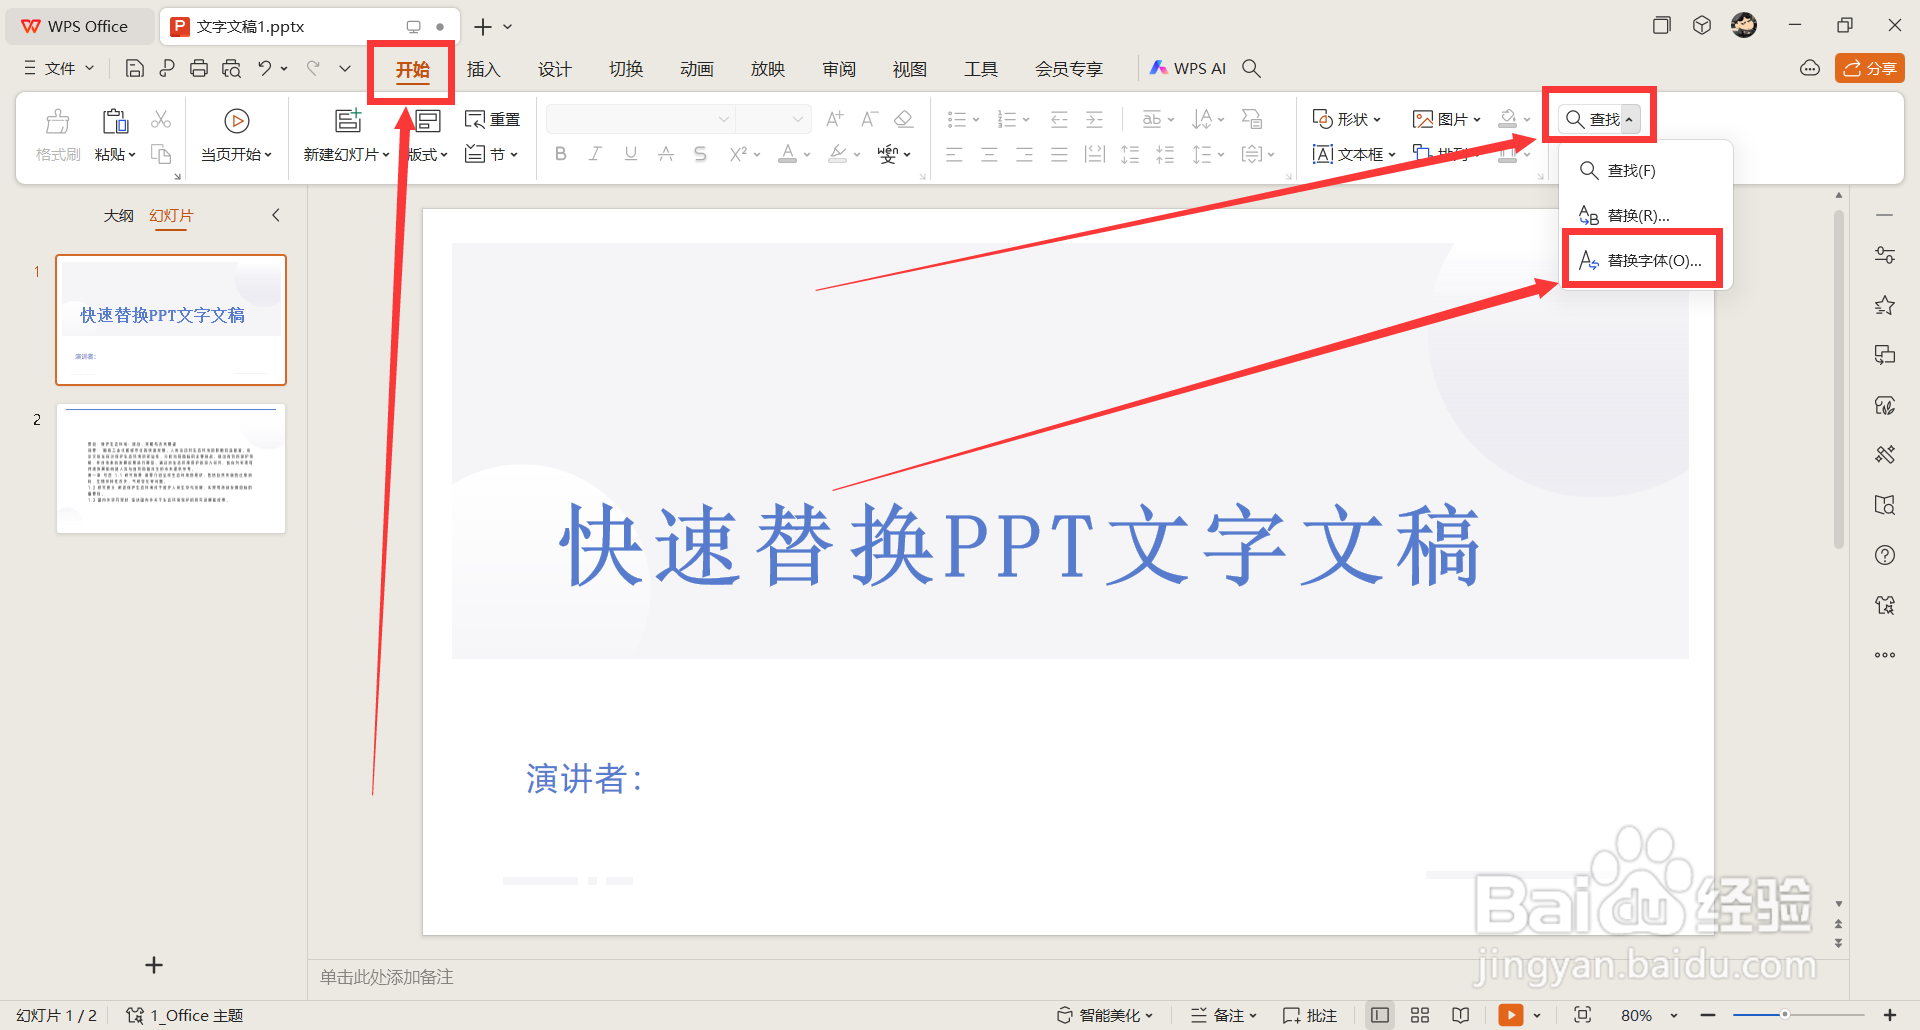1920x1030 pixels.
Task: Click the WPS AI button
Action: coord(1187,68)
